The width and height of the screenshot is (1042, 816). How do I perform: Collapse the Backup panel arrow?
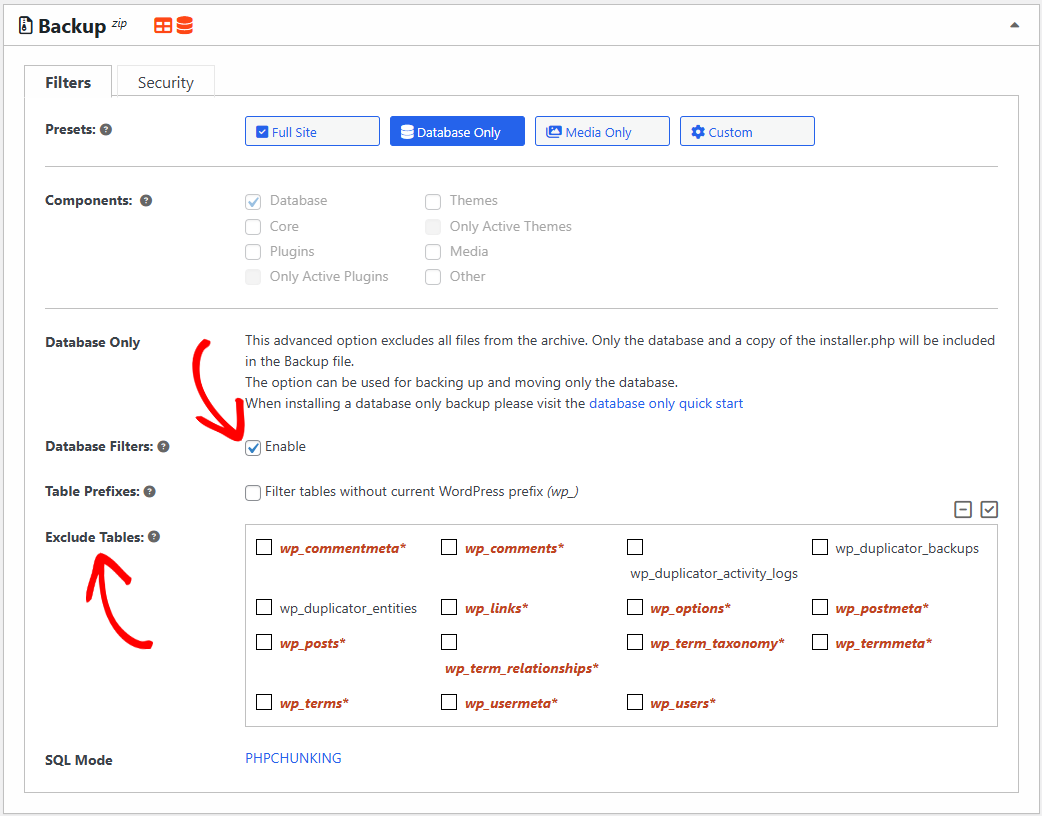click(1015, 25)
